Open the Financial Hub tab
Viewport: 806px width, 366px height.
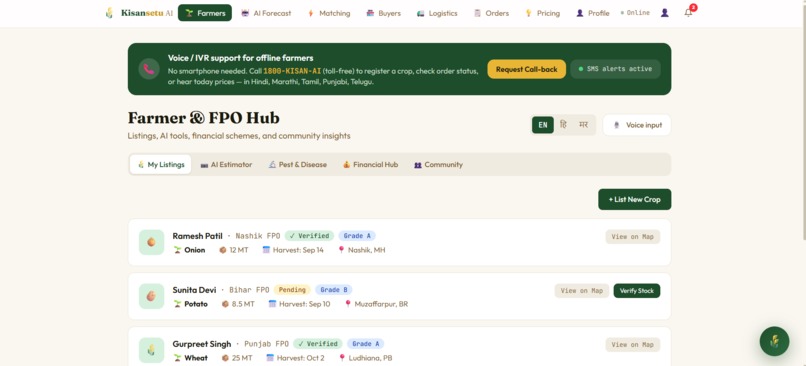tap(371, 164)
